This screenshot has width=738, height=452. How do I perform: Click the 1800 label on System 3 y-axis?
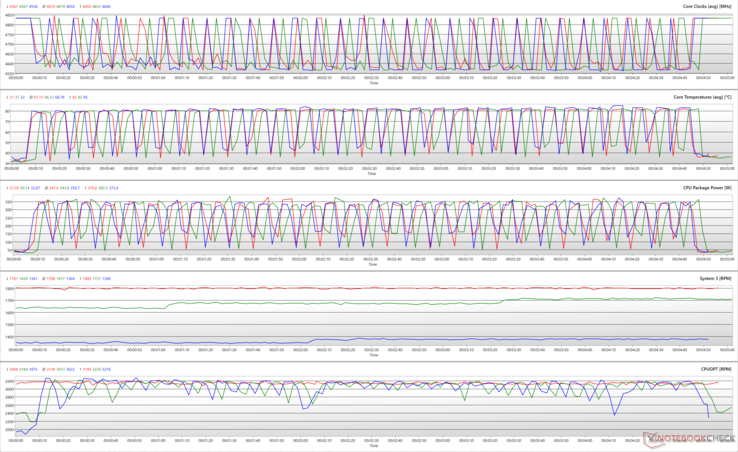[x=9, y=289]
